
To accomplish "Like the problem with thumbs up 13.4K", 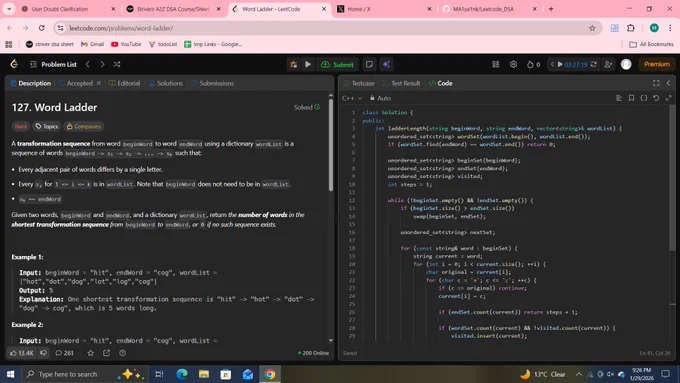I will (22, 353).
